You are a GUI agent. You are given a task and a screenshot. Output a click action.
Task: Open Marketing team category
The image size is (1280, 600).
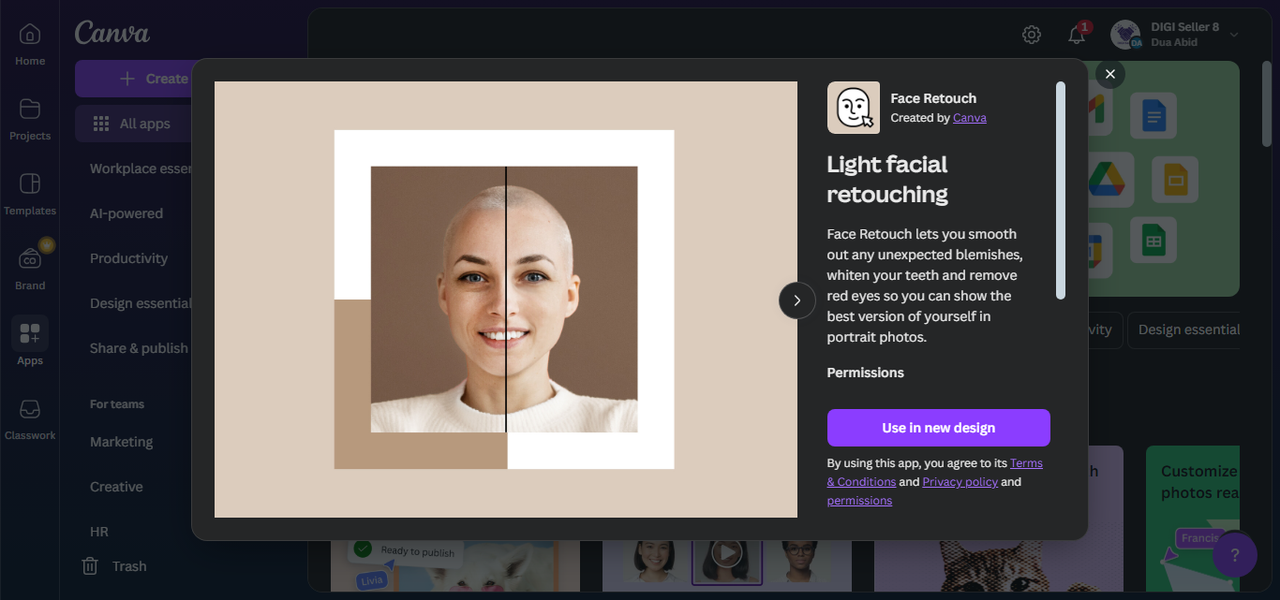[x=121, y=442]
